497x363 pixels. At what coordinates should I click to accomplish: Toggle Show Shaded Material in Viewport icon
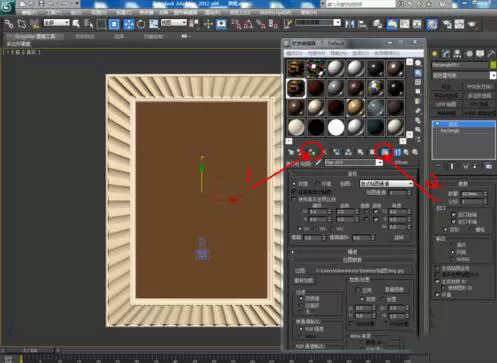pos(385,152)
